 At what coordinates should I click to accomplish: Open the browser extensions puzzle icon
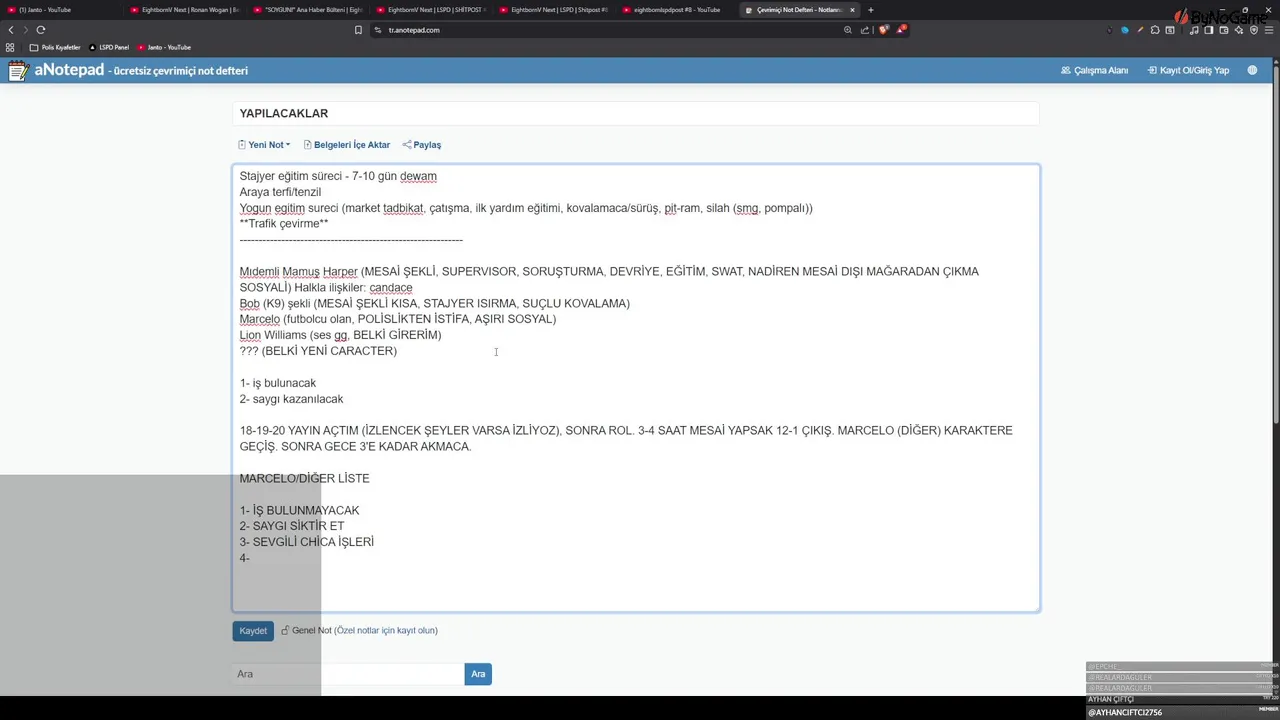tap(1155, 30)
